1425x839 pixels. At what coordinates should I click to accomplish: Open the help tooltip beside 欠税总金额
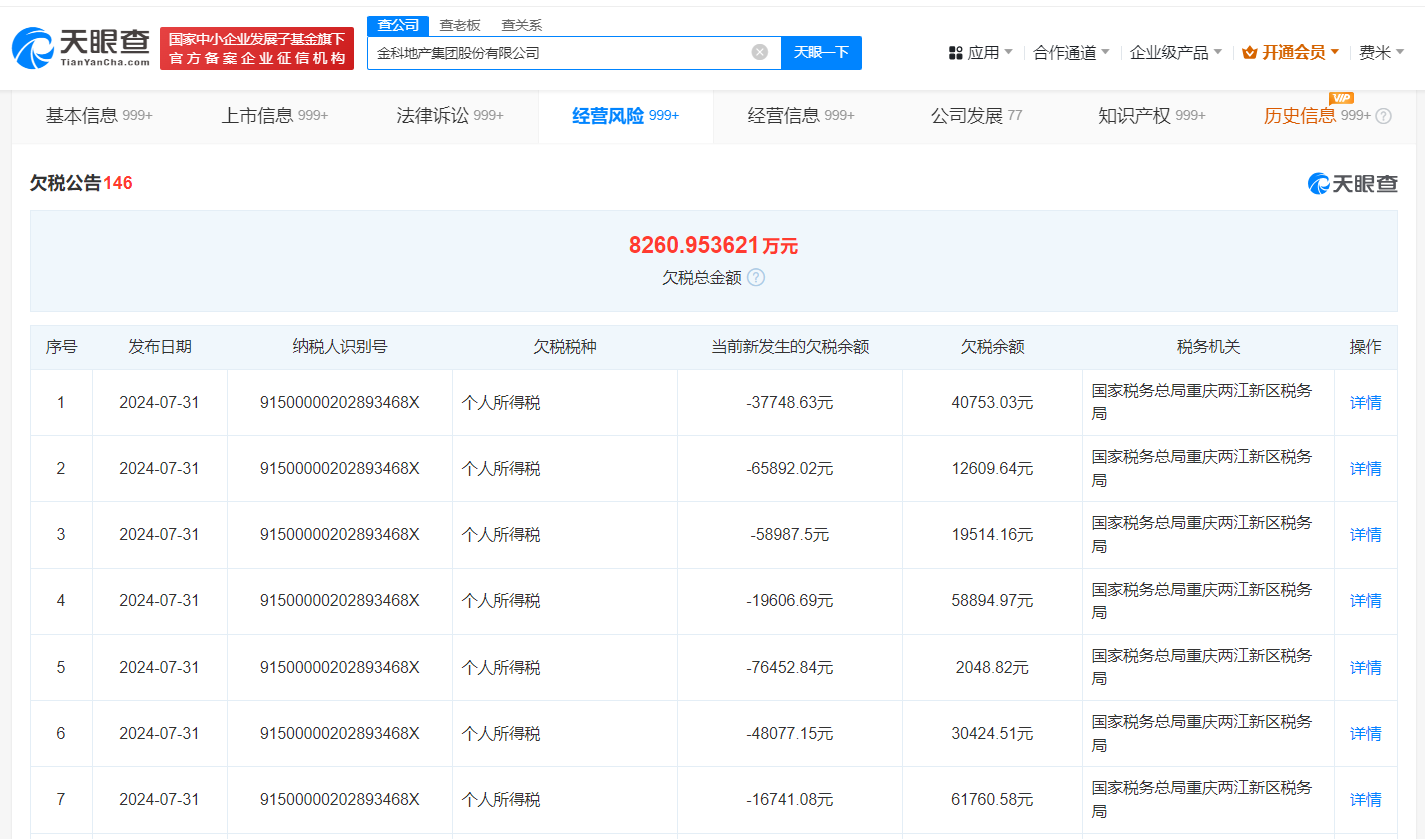point(756,277)
